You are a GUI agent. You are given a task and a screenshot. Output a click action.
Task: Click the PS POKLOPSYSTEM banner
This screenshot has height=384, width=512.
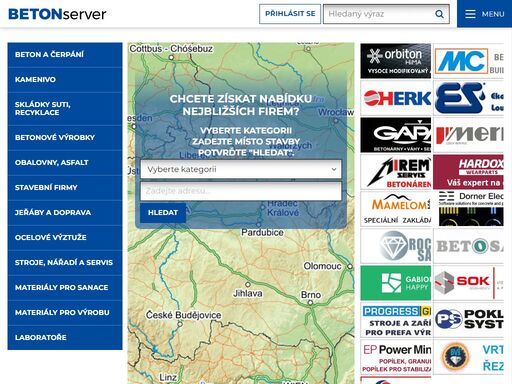pyautogui.click(x=469, y=320)
